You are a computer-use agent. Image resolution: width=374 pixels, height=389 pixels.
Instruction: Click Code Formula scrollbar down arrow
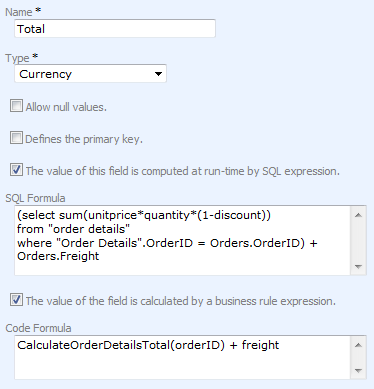point(358,370)
